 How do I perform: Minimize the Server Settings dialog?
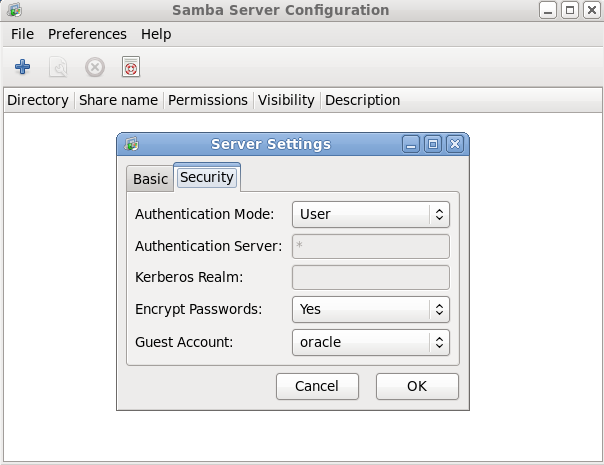pyautogui.click(x=411, y=144)
